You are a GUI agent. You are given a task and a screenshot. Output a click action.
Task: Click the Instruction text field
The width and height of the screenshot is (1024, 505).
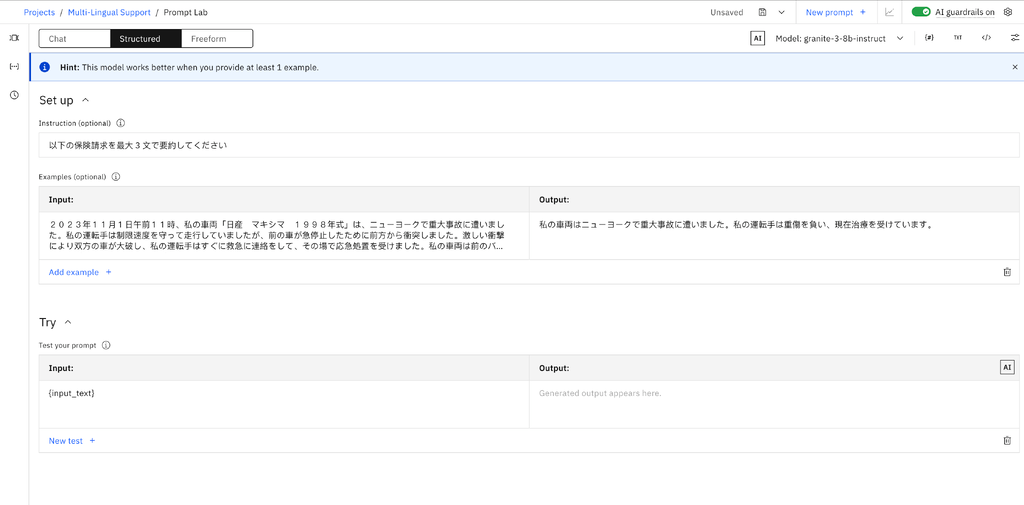(529, 146)
